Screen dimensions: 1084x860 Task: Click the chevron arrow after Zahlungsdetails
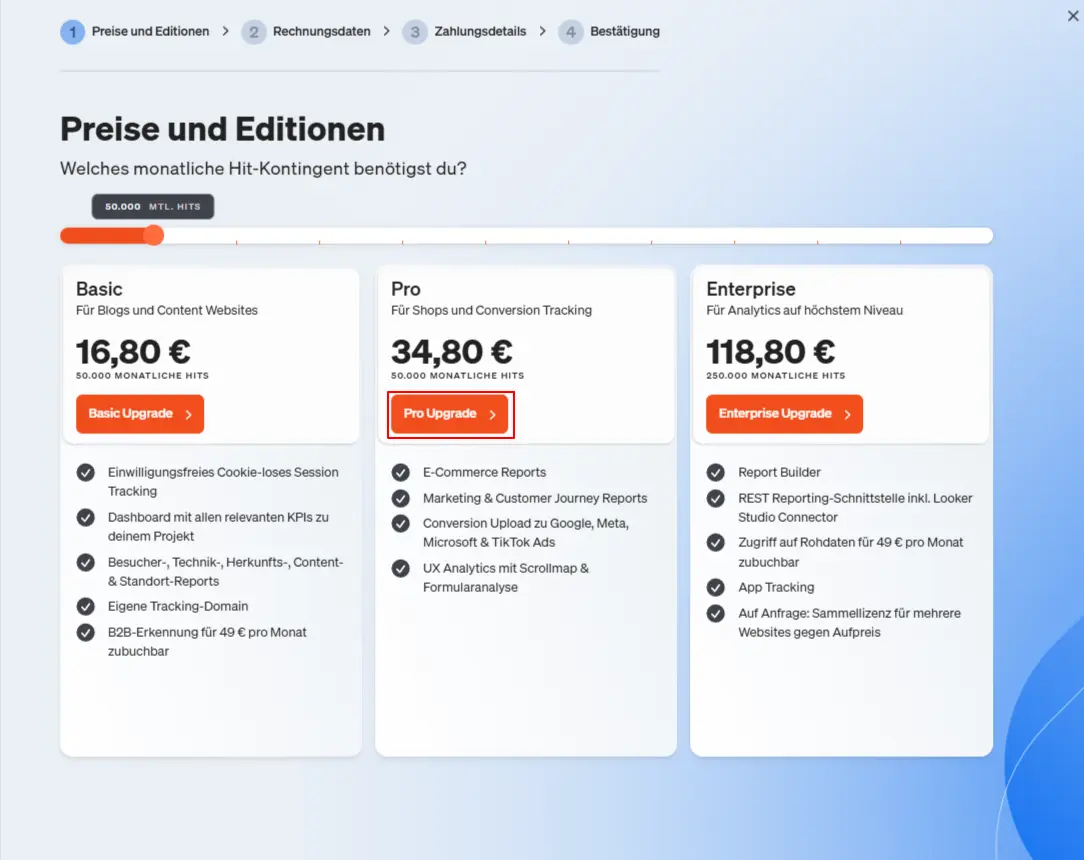(x=543, y=32)
